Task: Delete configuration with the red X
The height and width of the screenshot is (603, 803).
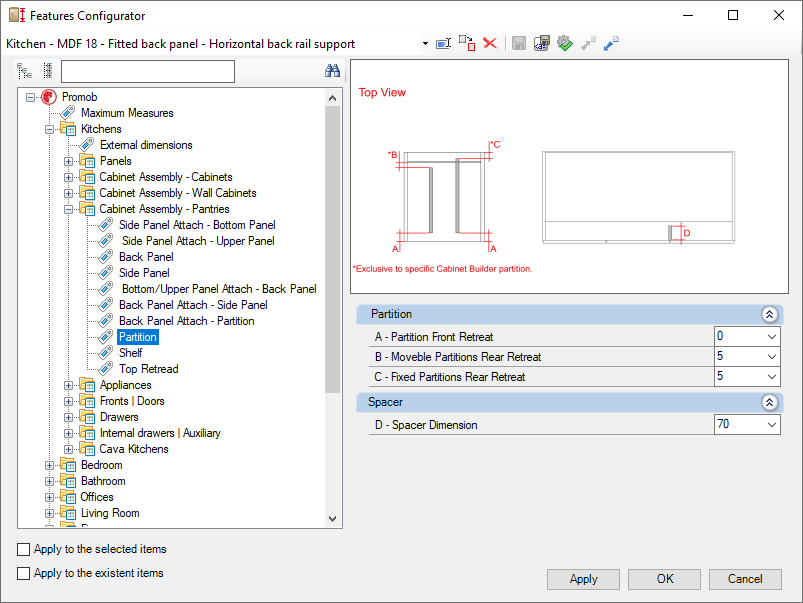Action: (x=490, y=44)
